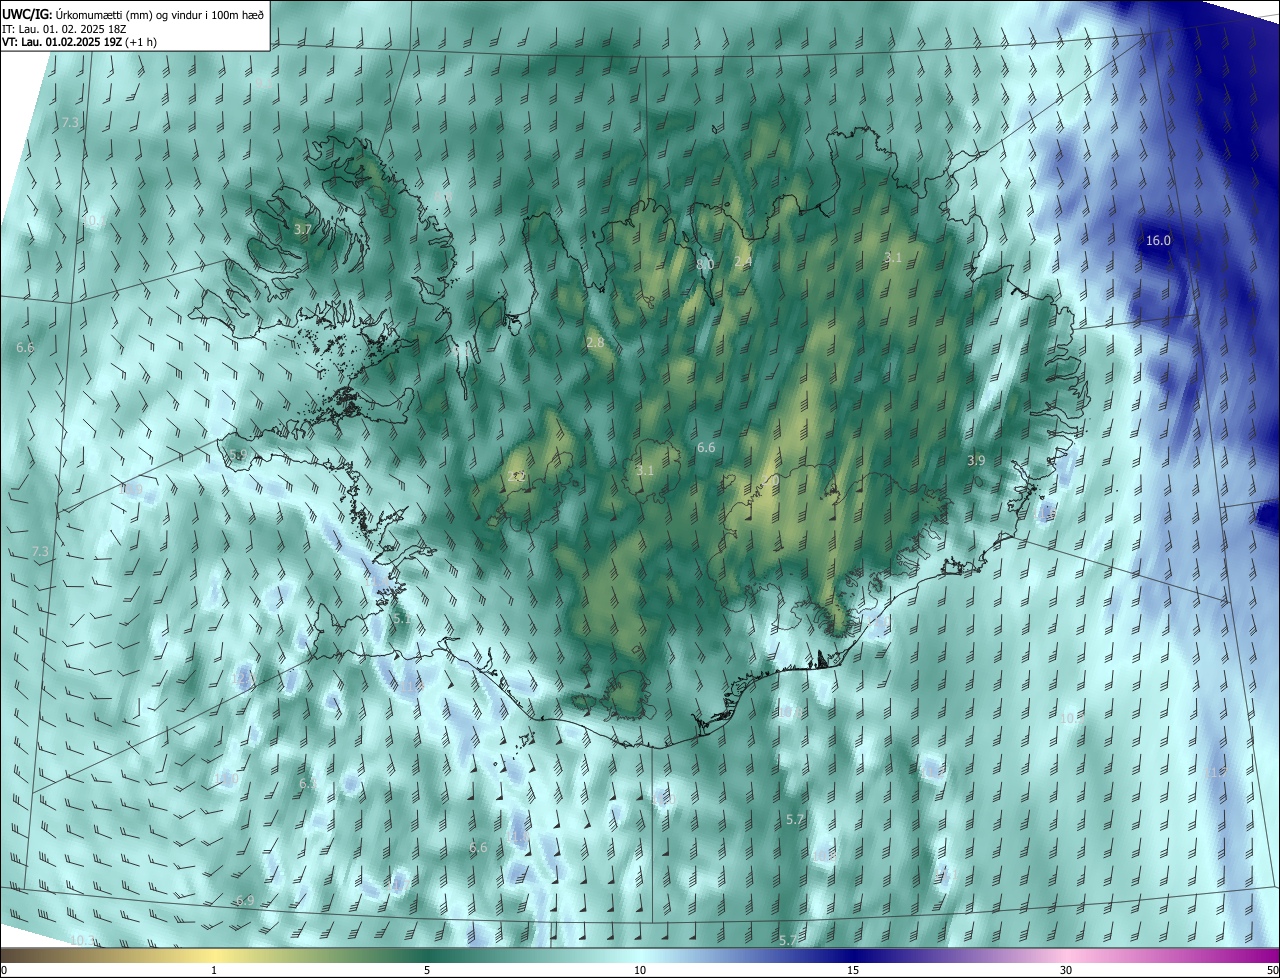1280x978 pixels.
Task: Click the legend tick label 50
Action: [1272, 971]
